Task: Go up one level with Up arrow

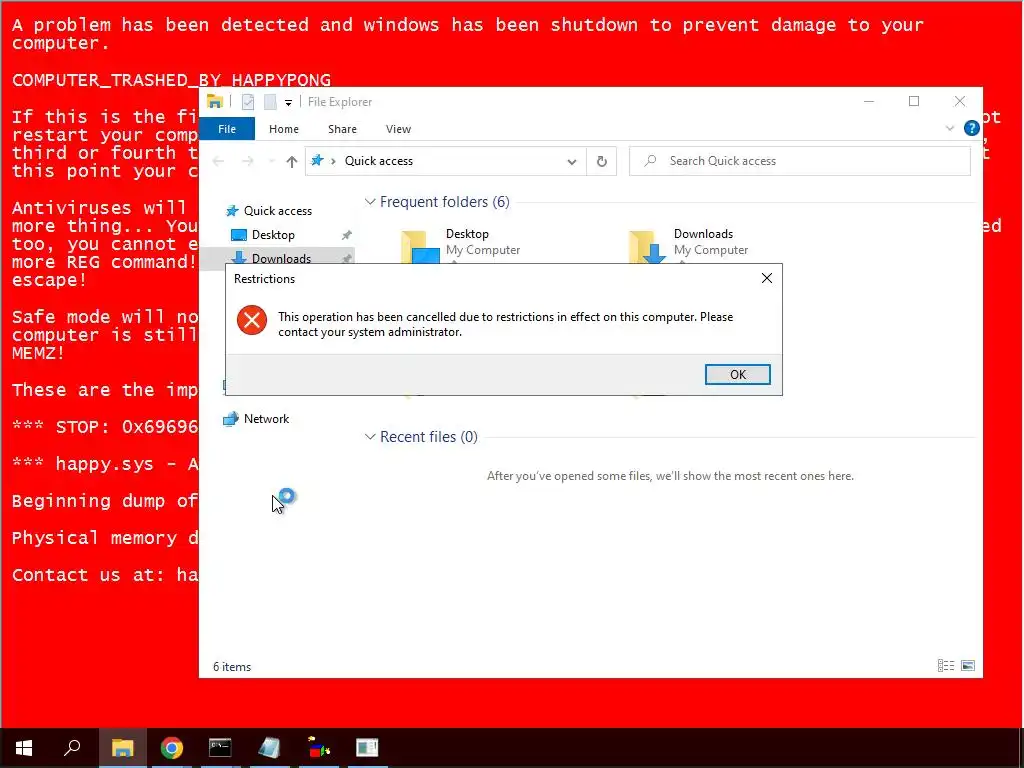Action: point(291,161)
